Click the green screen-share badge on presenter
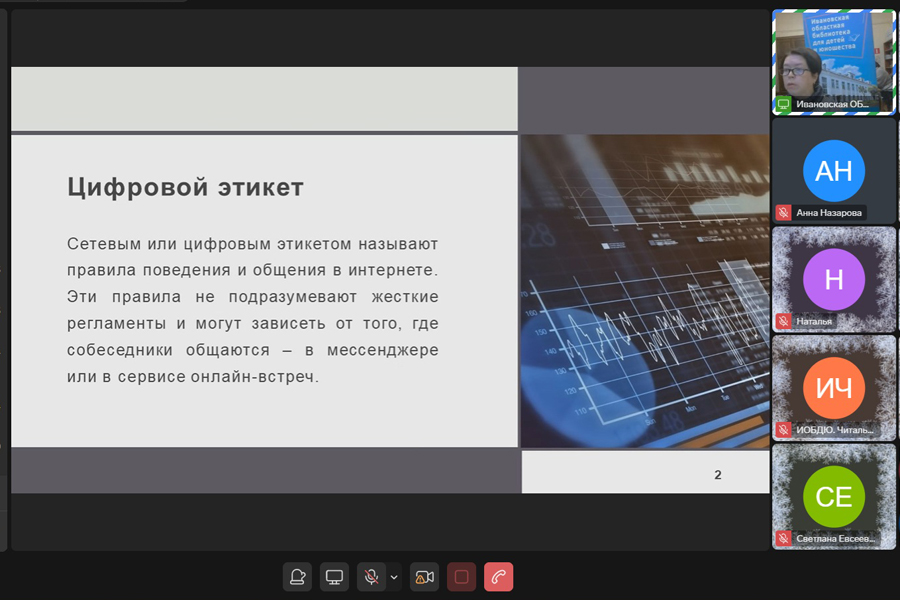 coord(783,104)
